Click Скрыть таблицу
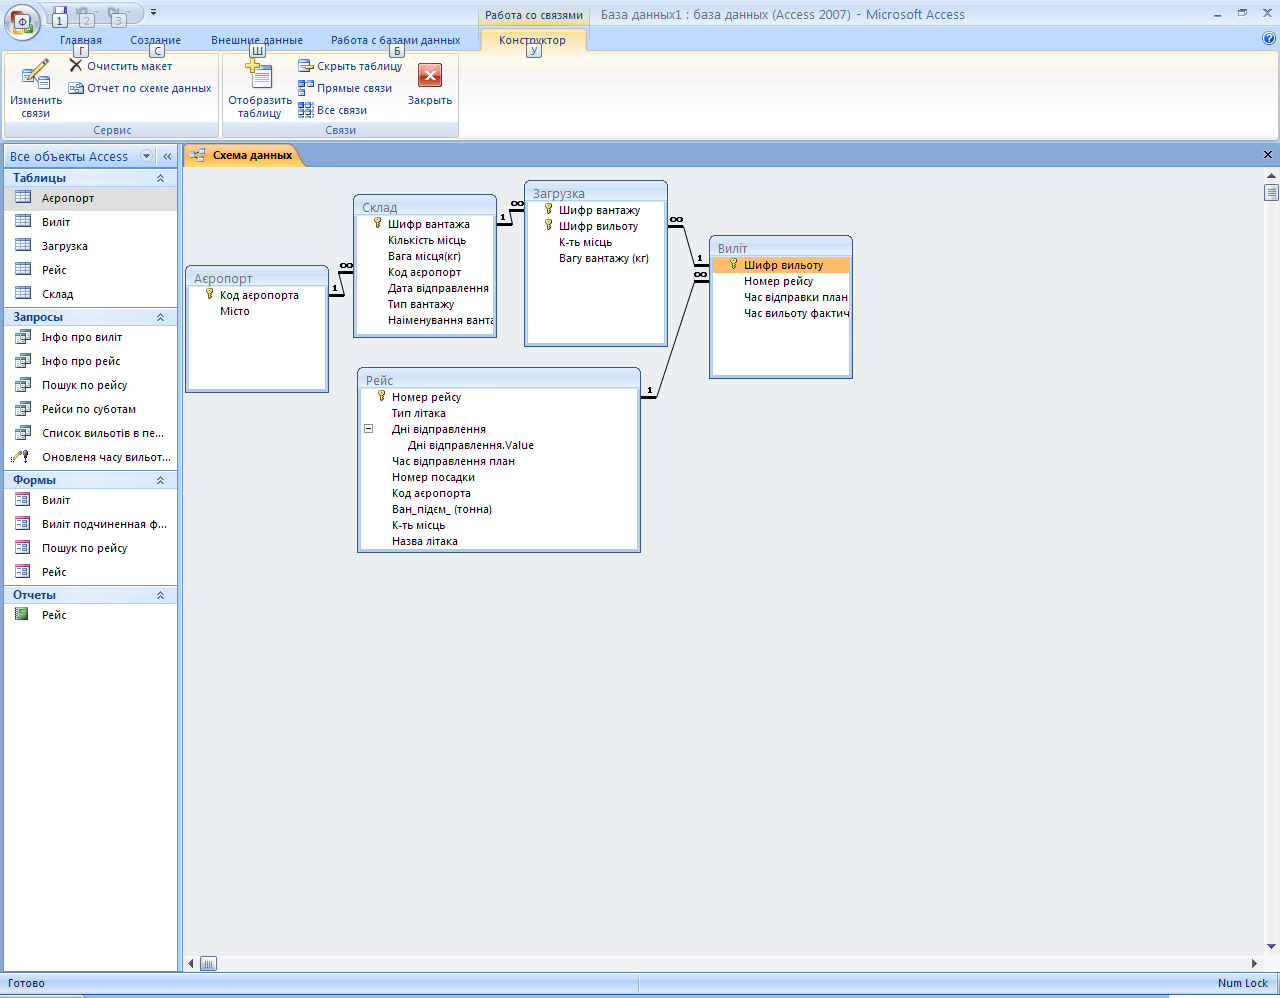 (350, 66)
